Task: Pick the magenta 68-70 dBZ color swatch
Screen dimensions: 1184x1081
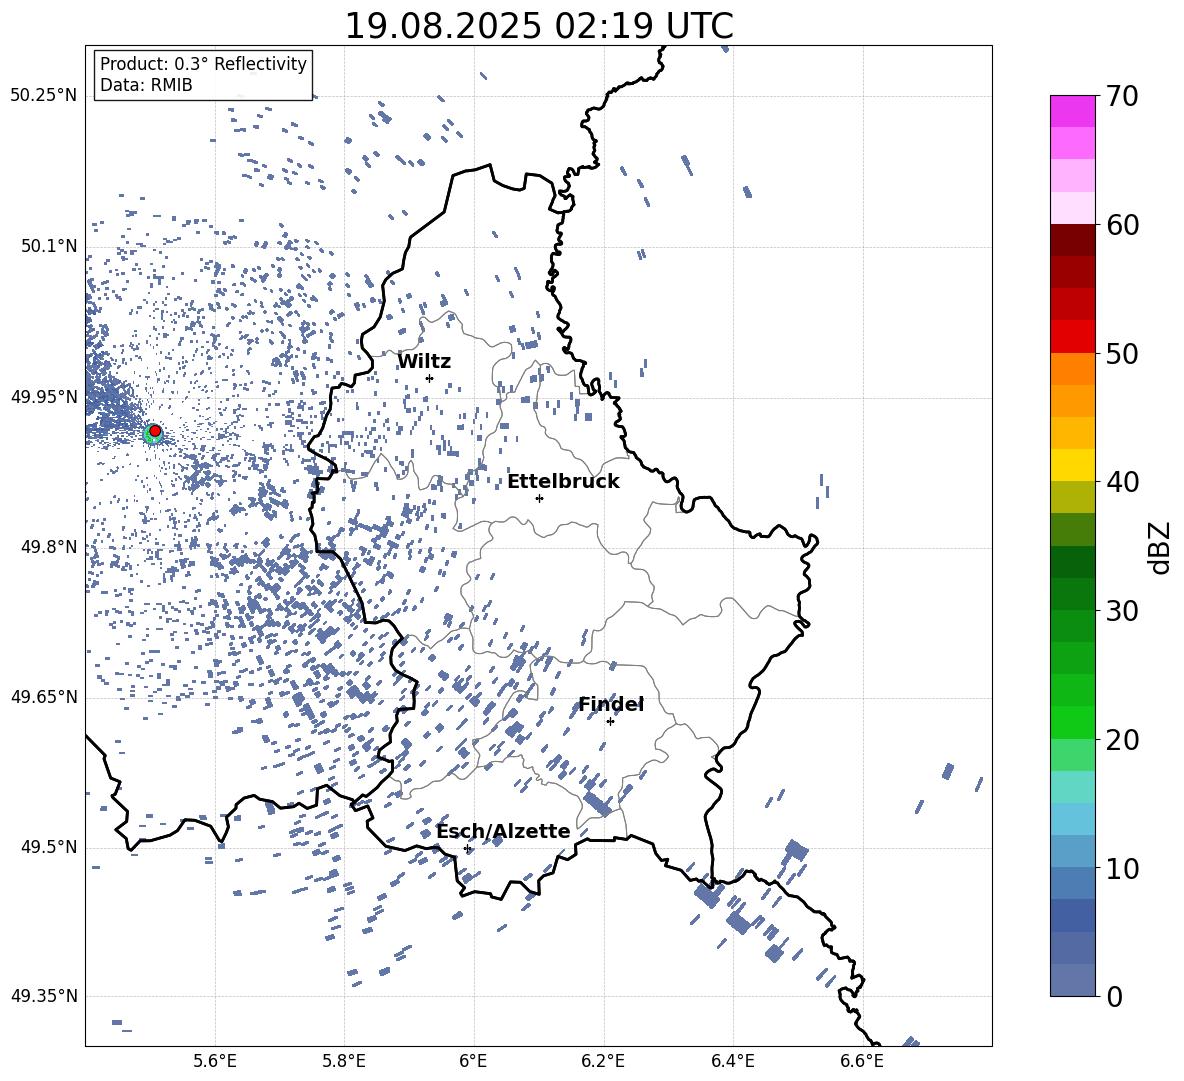Action: (1072, 112)
